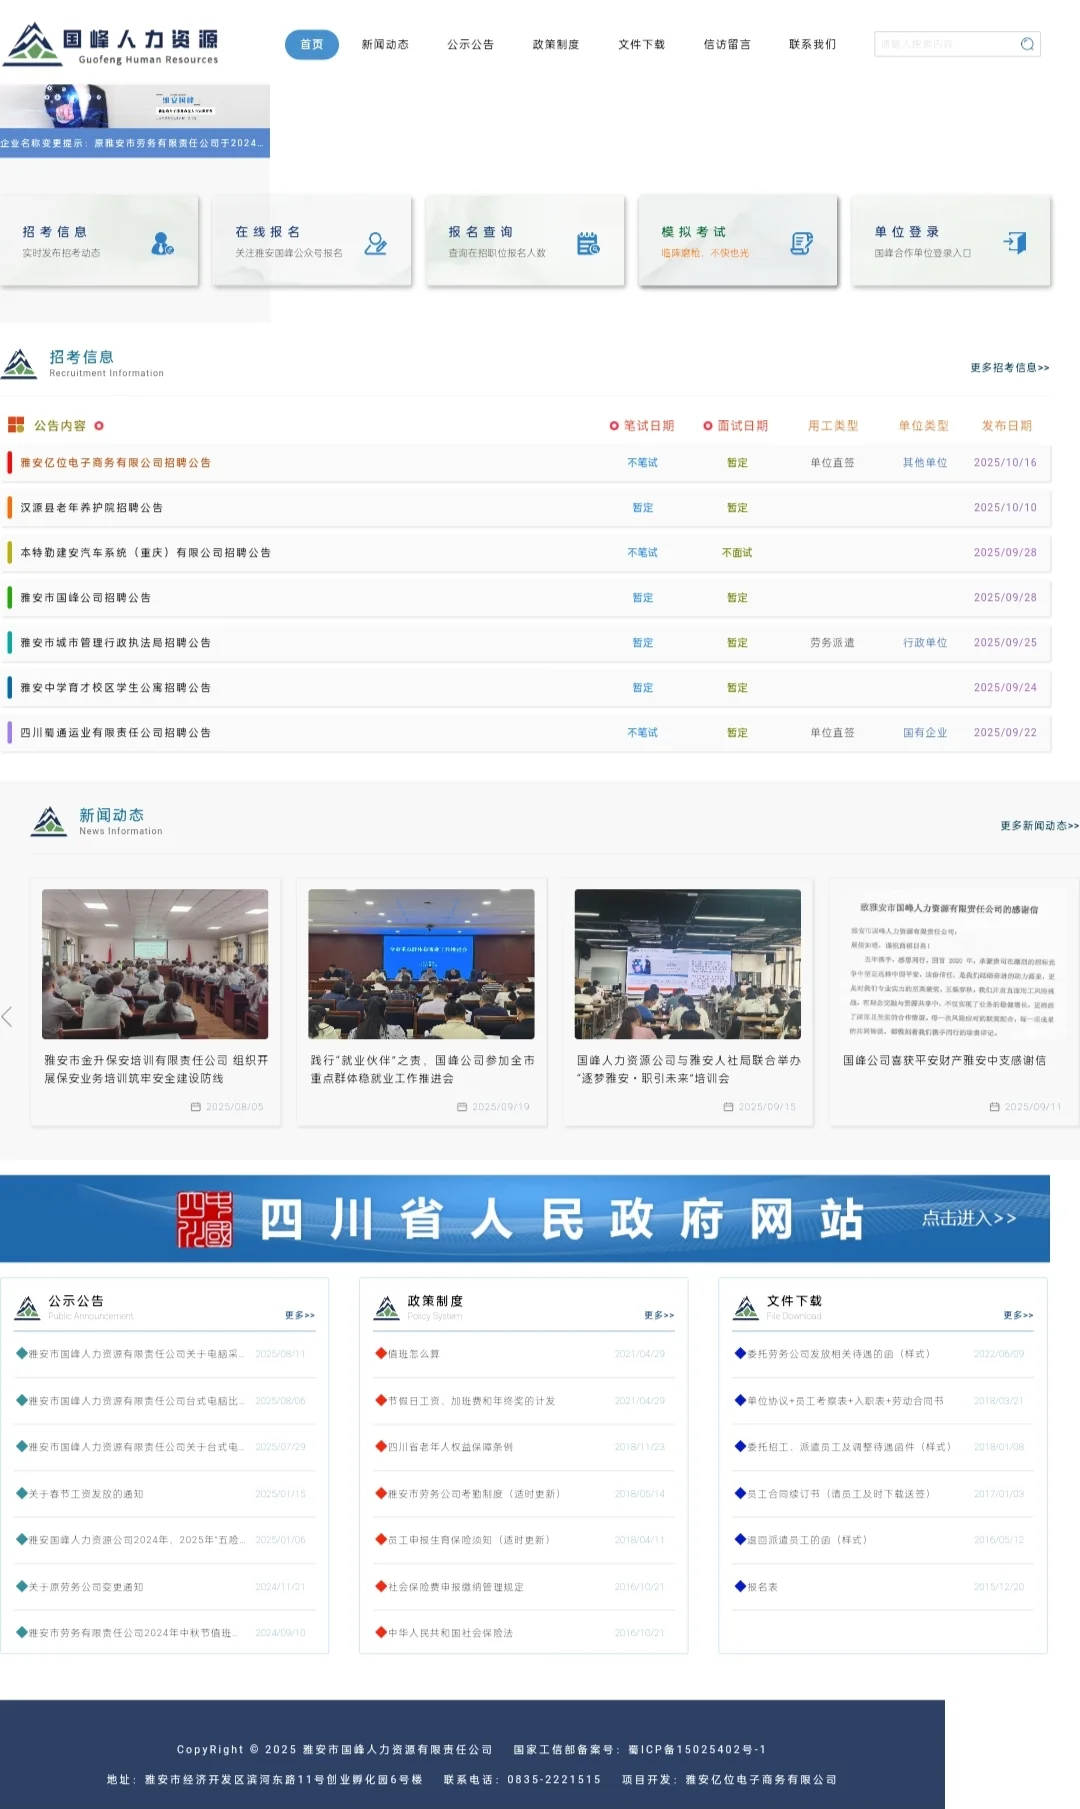Open news thumbnail for 就业伙伴 meeting
The height and width of the screenshot is (1809, 1080).
[421, 964]
